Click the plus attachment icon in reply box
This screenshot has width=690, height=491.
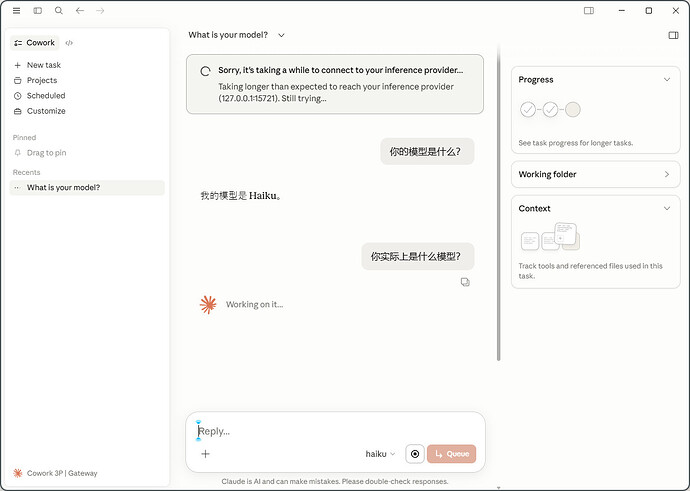[206, 454]
